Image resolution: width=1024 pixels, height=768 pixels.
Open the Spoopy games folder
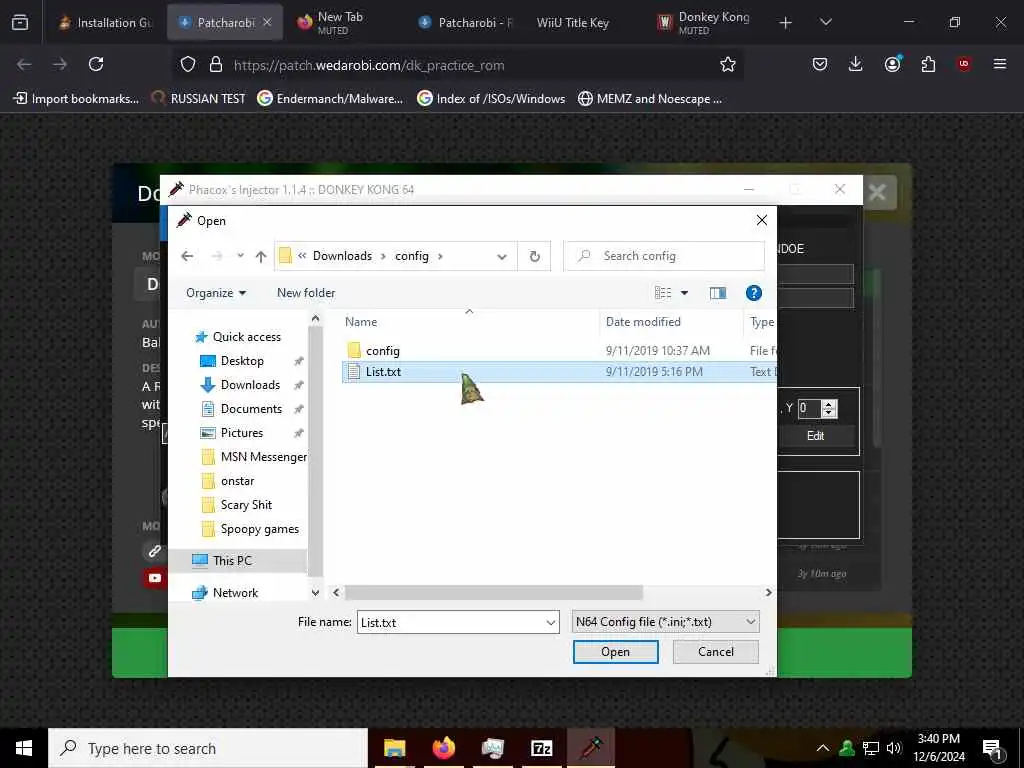259,529
